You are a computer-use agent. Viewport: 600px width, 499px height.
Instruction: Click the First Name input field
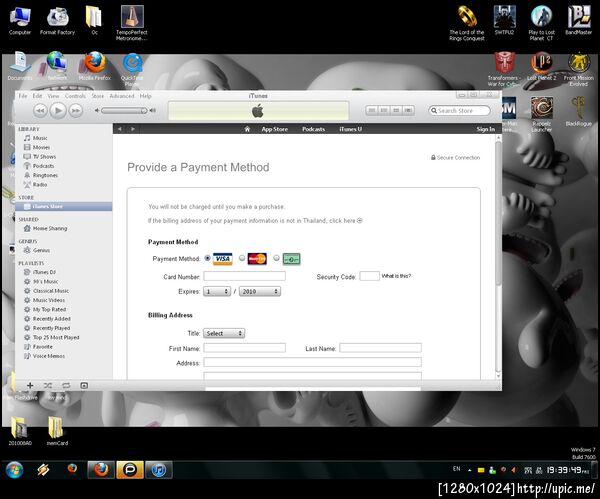click(x=245, y=348)
